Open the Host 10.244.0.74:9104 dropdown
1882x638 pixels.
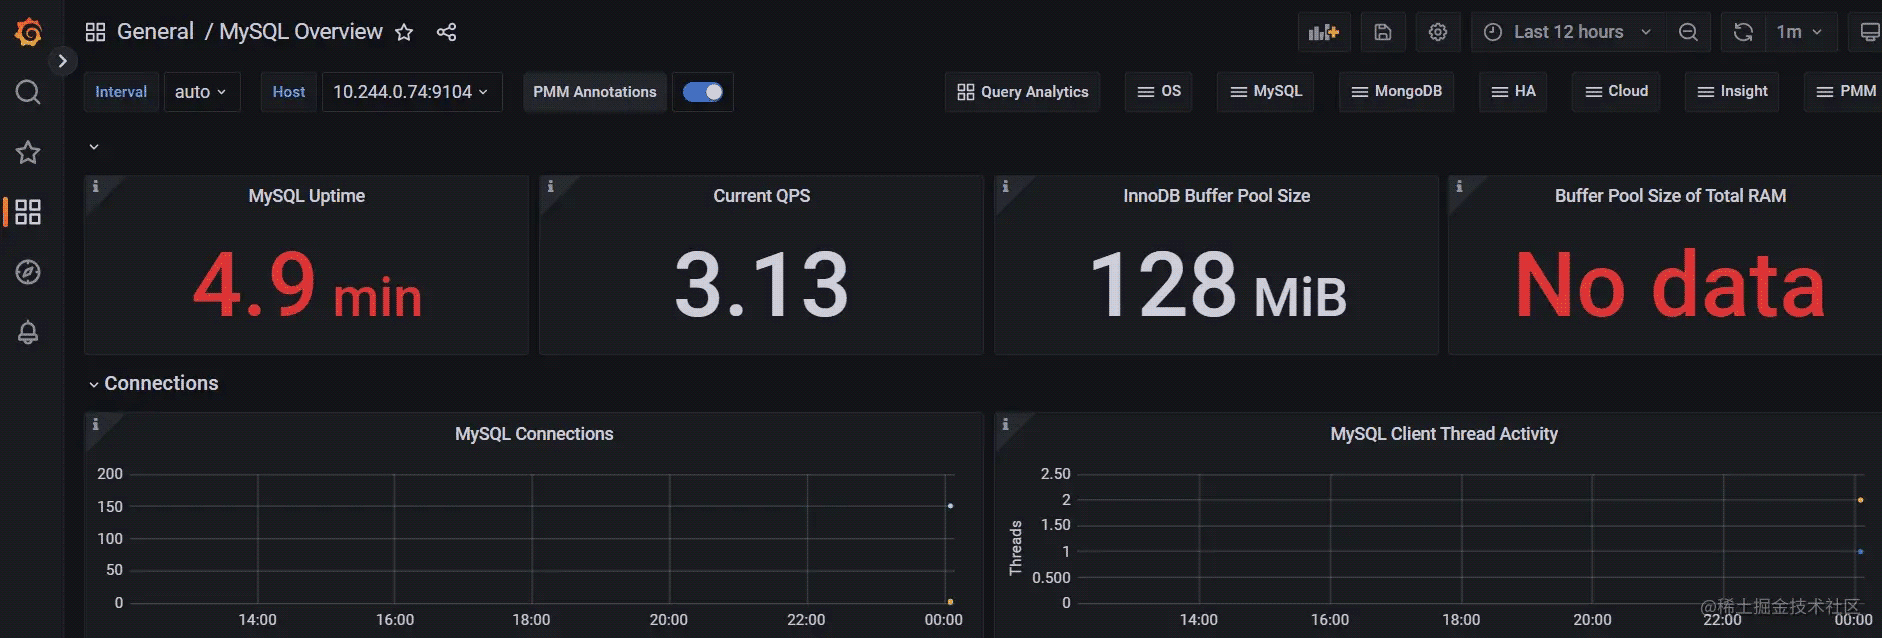click(411, 92)
